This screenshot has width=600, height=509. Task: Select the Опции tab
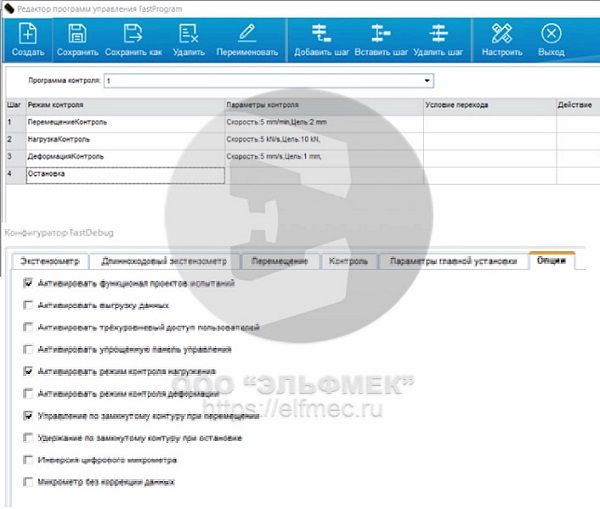[551, 260]
